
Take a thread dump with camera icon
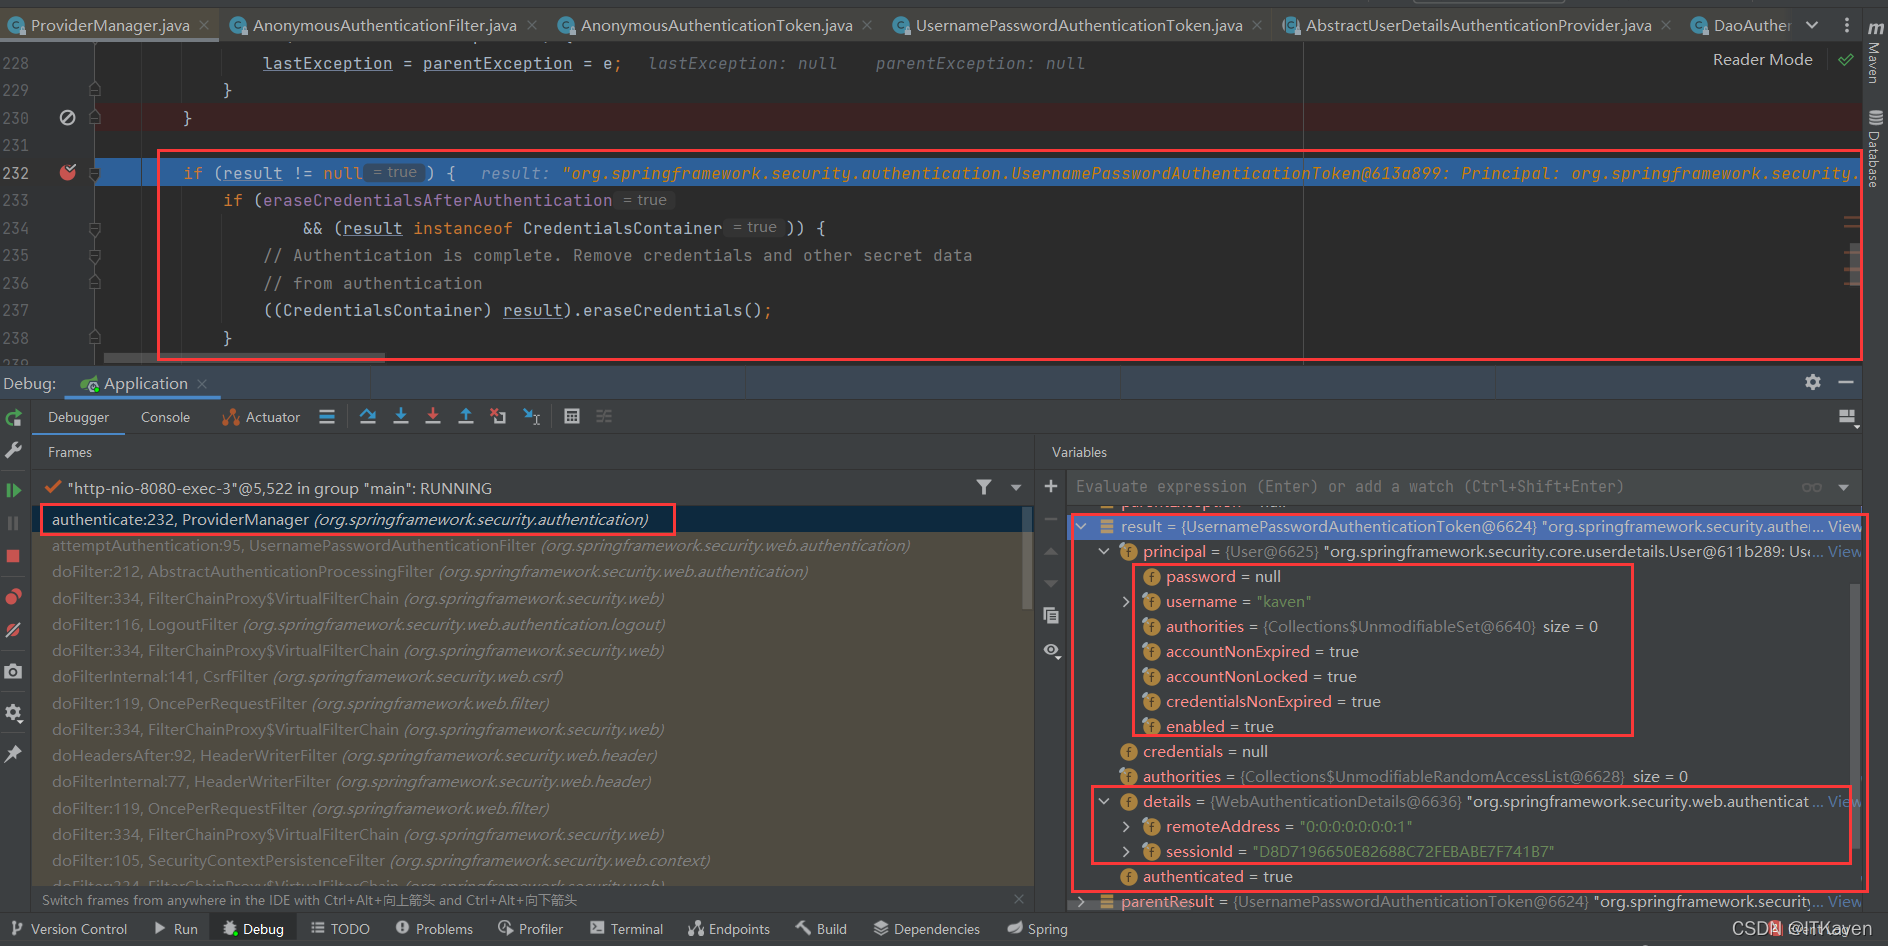point(13,671)
